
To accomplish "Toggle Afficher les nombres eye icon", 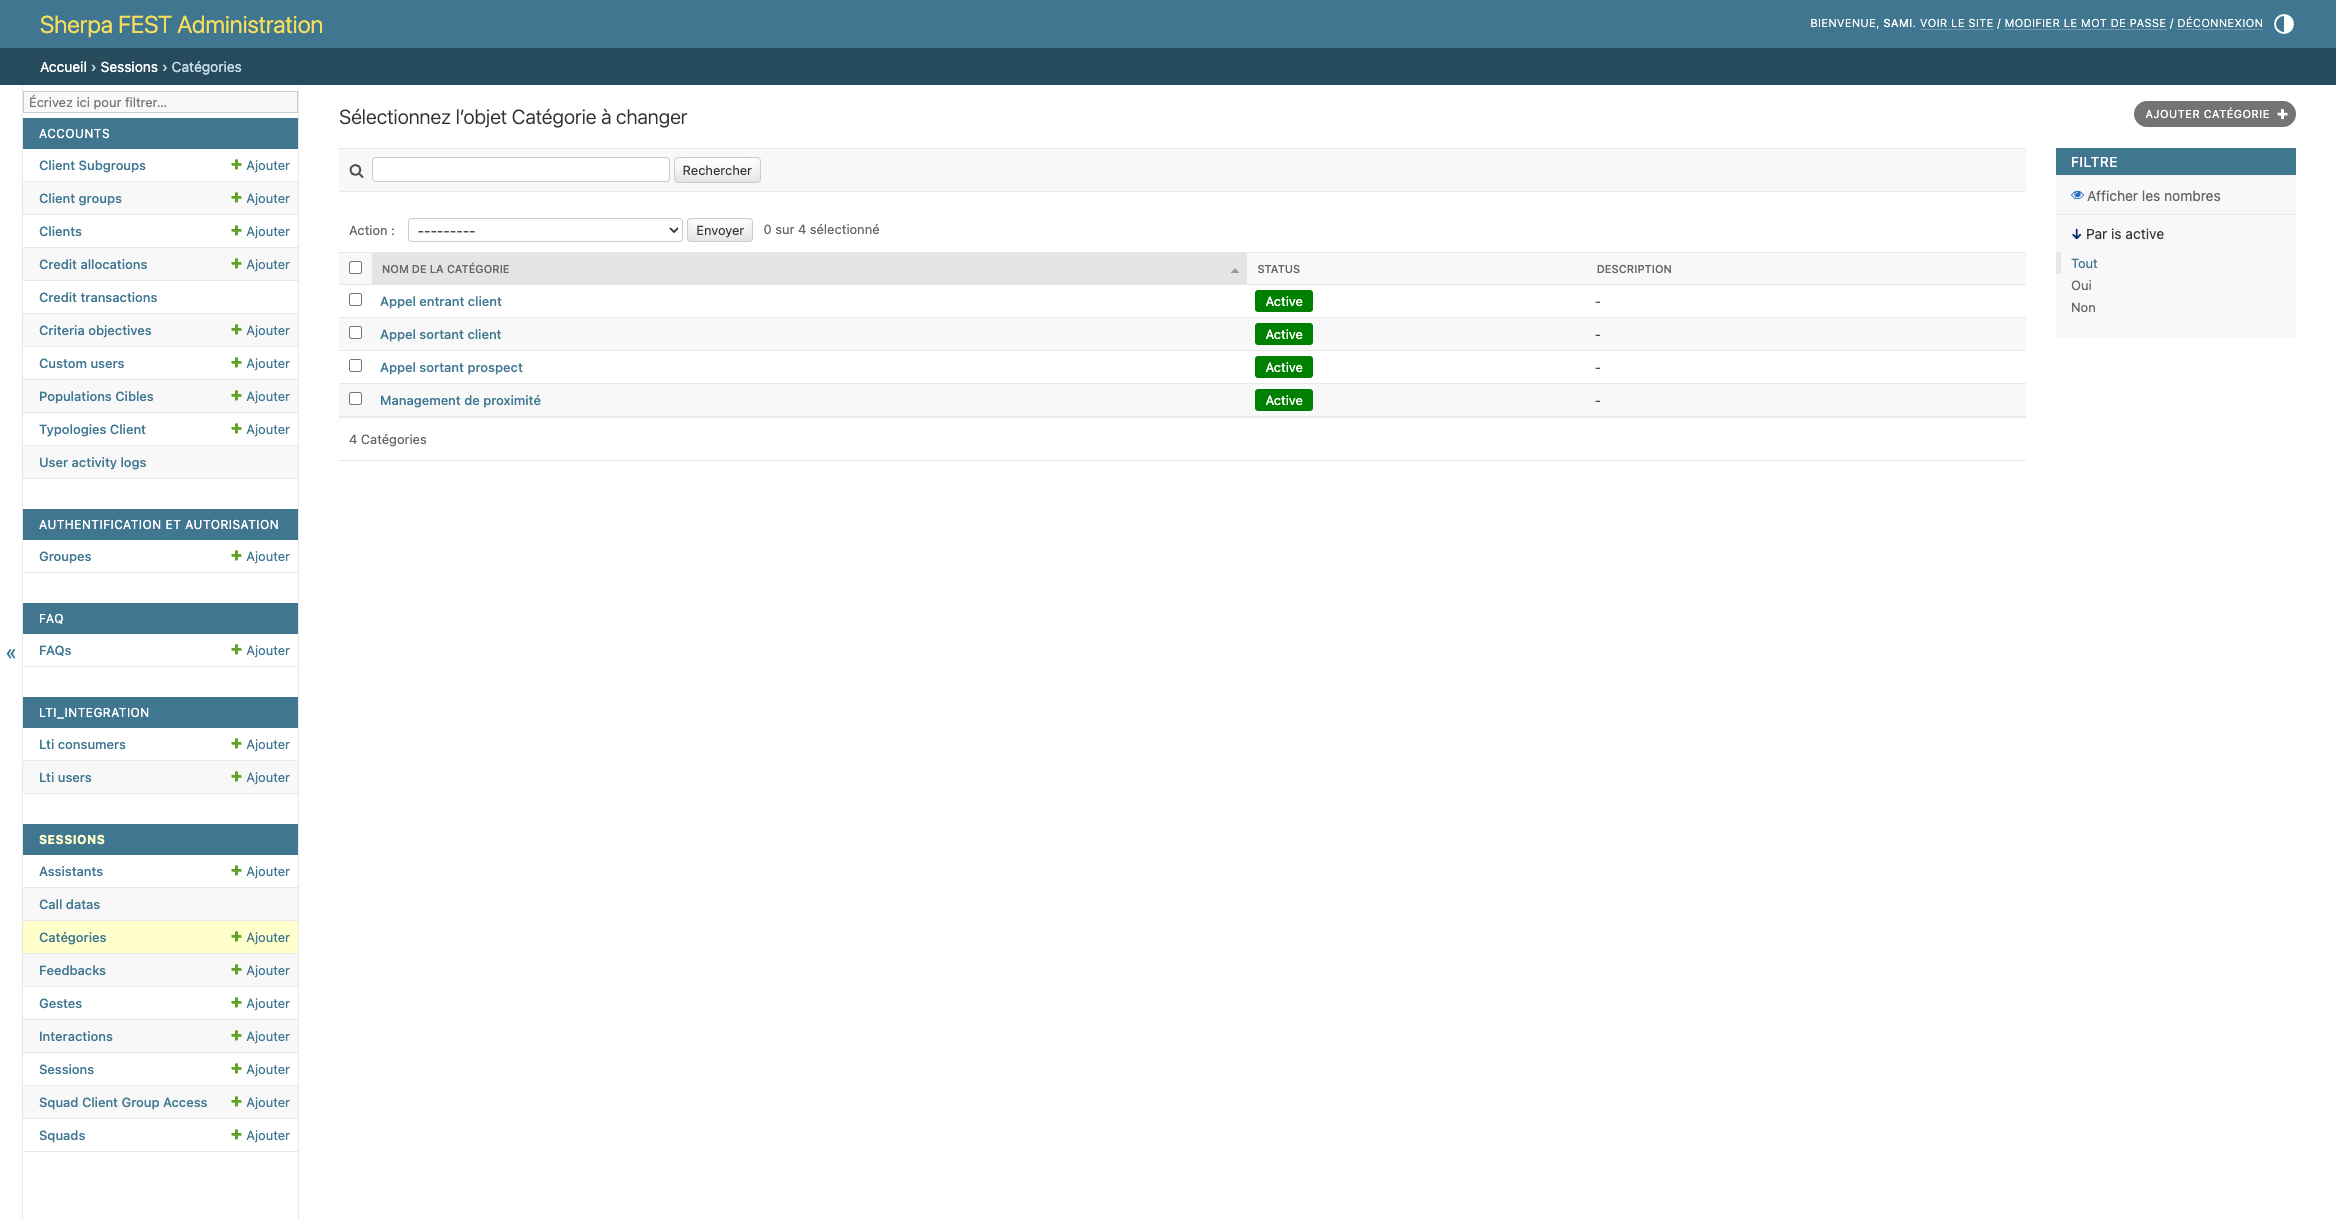I will pyautogui.click(x=2077, y=196).
